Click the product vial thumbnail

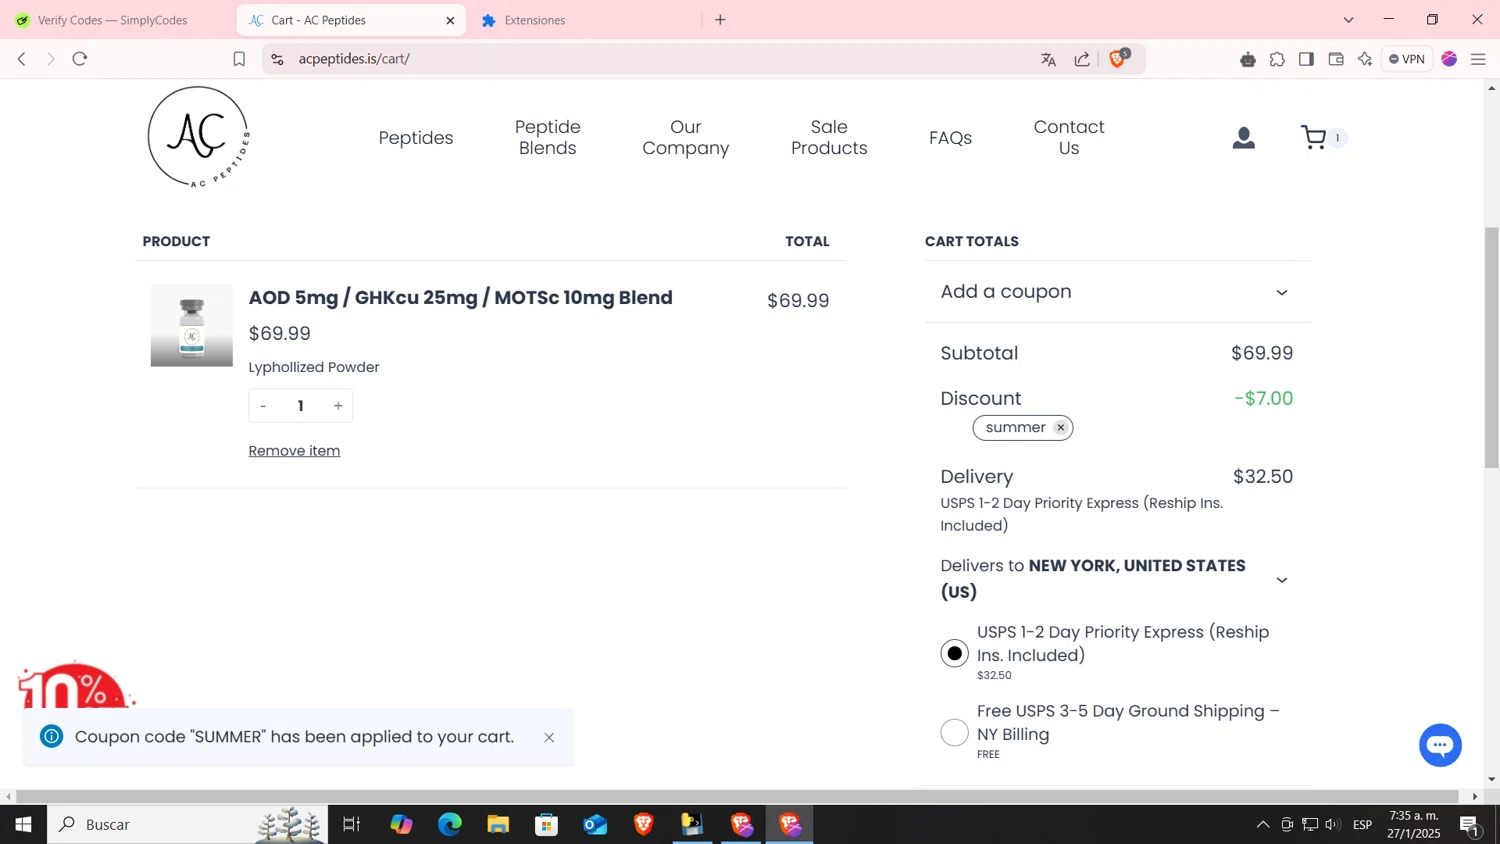click(192, 326)
